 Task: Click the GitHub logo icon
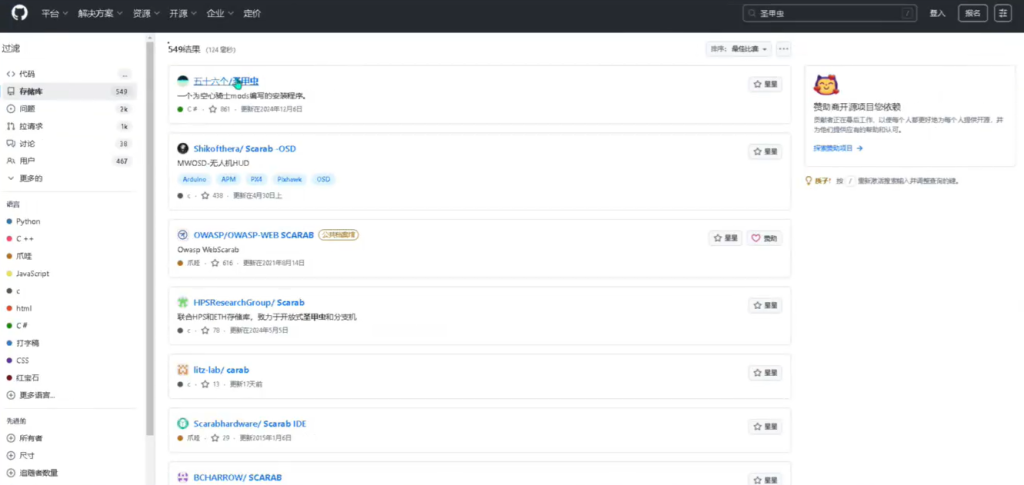pos(20,12)
